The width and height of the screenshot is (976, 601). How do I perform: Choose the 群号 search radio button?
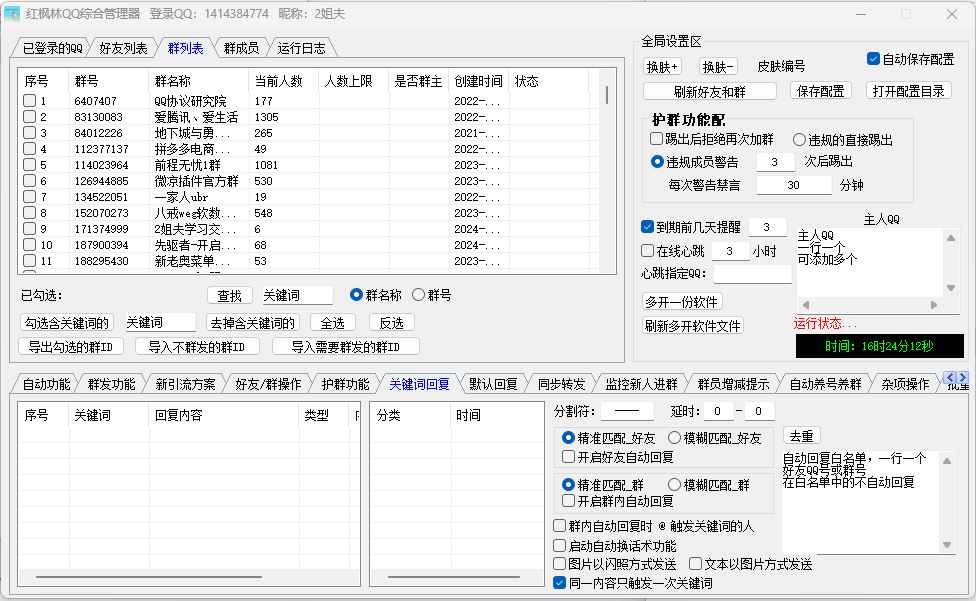pyautogui.click(x=418, y=295)
